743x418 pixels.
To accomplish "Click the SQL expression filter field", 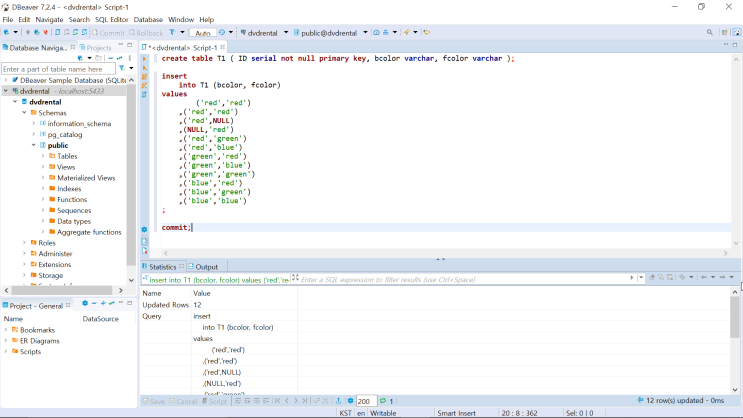I will point(464,280).
